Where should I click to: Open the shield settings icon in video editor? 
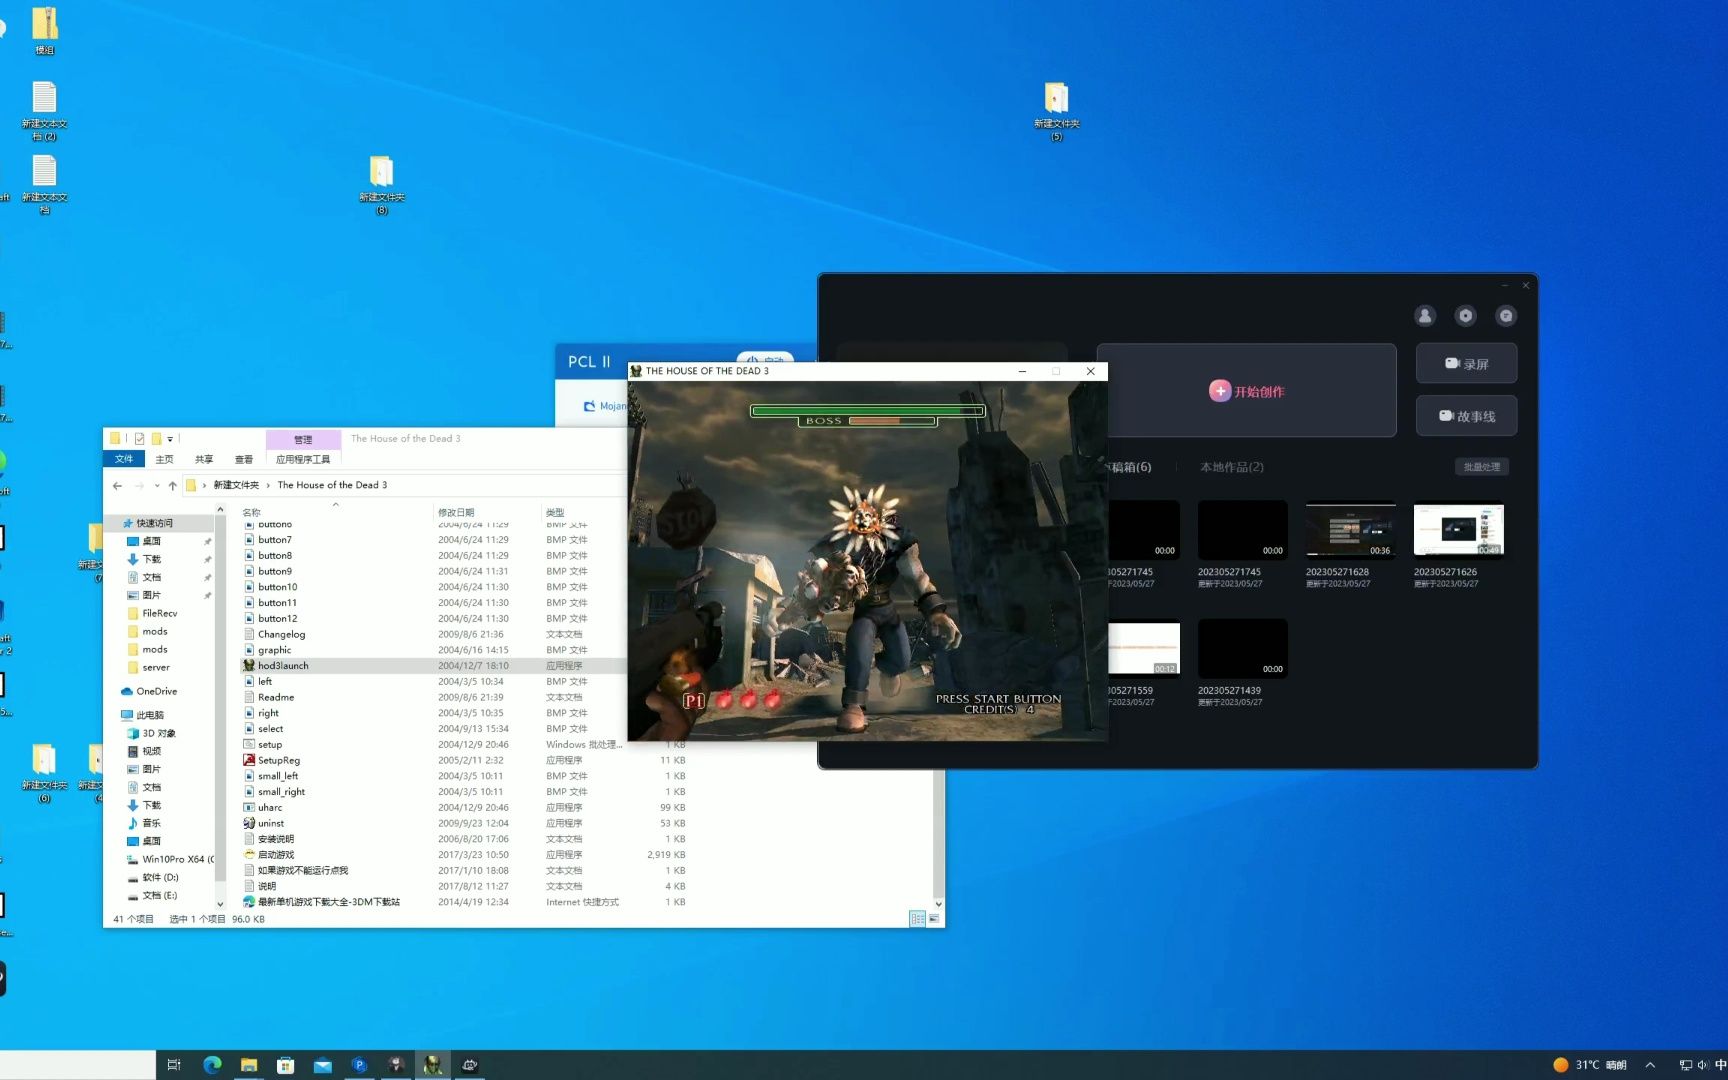[x=1465, y=316]
